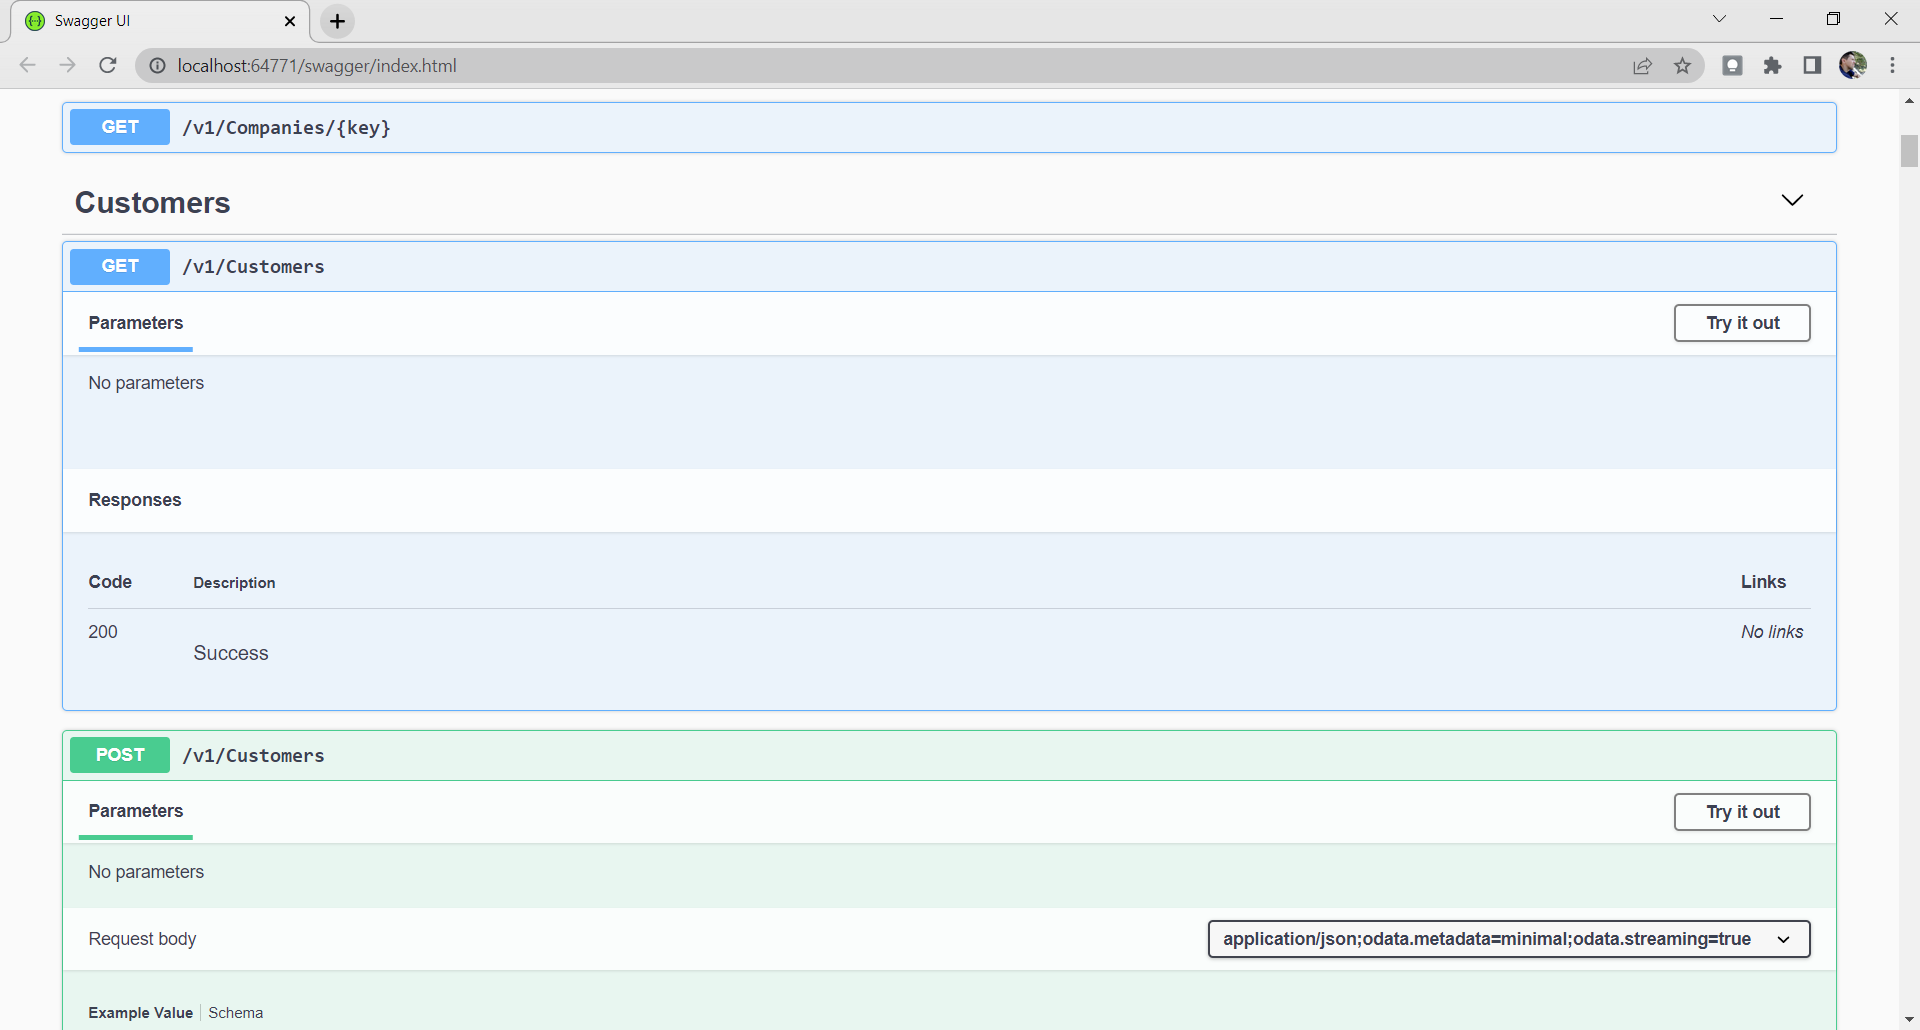Click Try it out for GET /v1/Customers

tap(1741, 322)
